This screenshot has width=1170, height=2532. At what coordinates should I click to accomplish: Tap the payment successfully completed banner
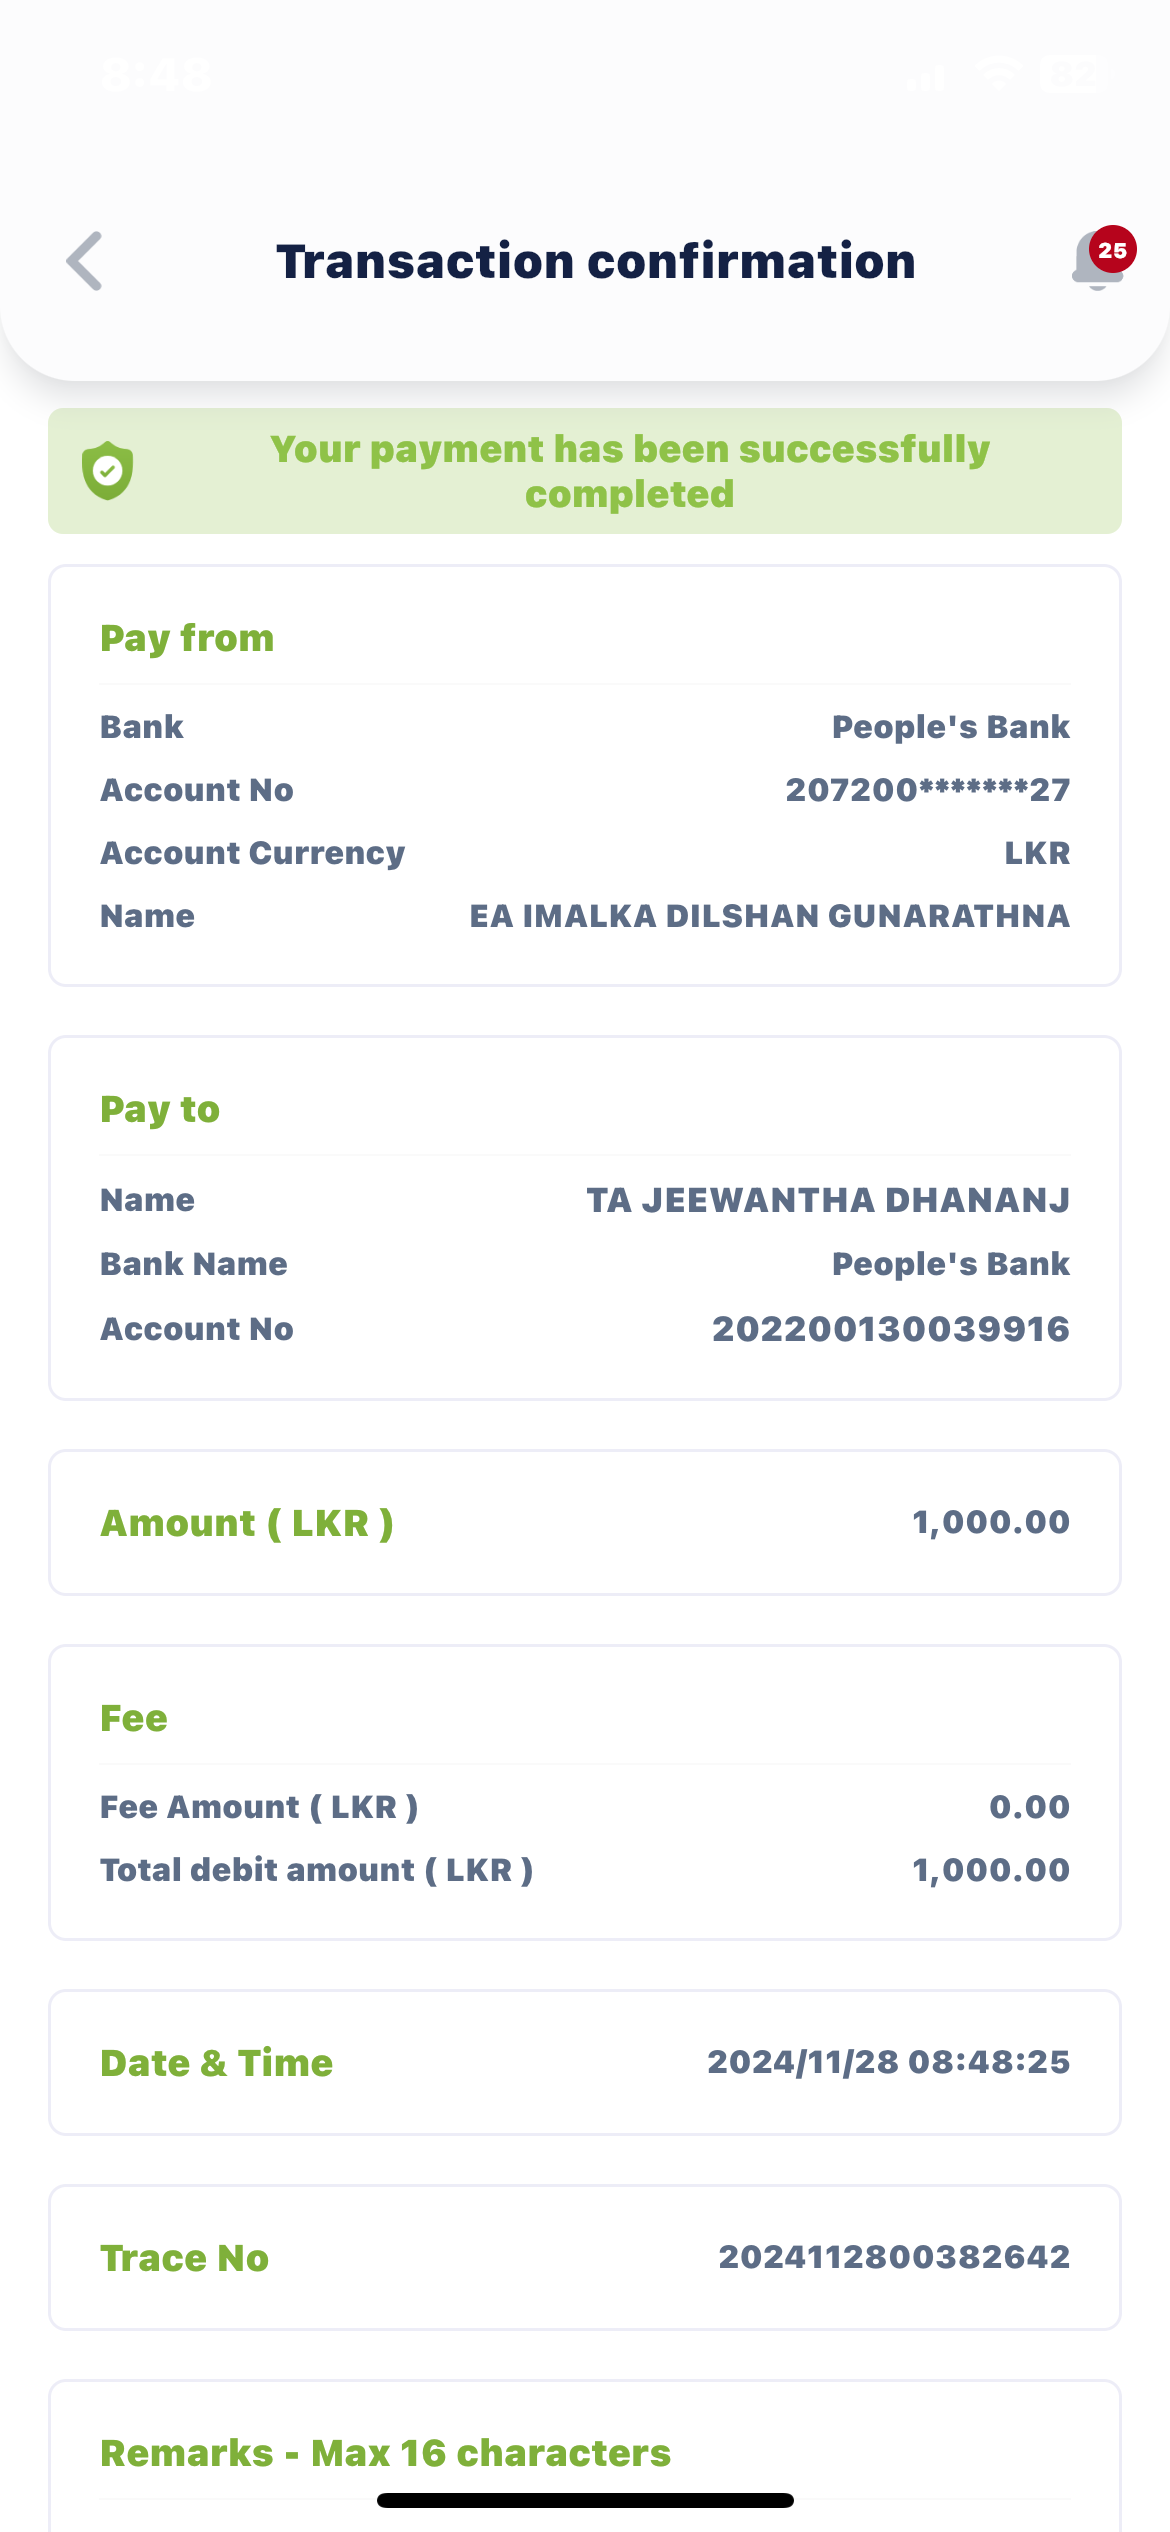click(630, 471)
